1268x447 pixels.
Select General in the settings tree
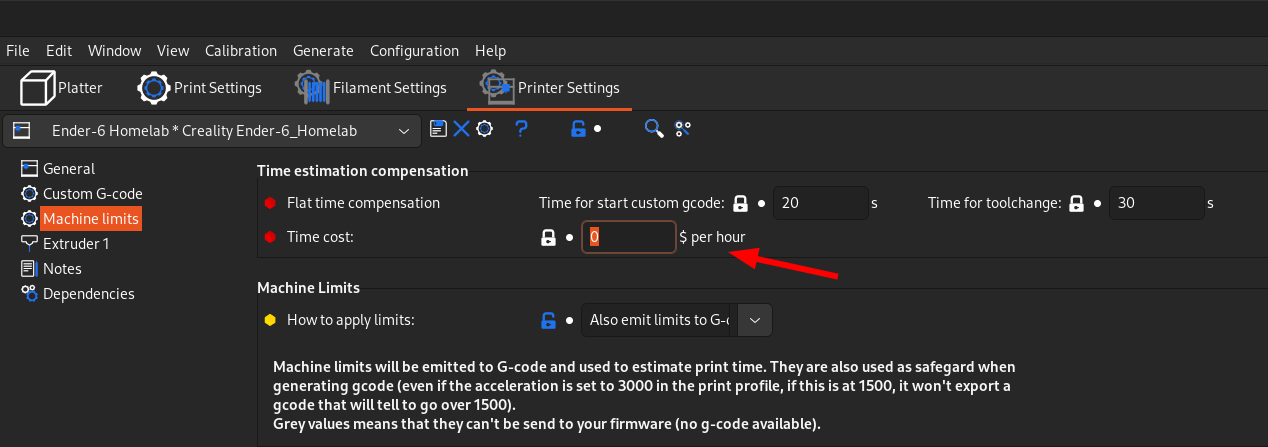[69, 169]
